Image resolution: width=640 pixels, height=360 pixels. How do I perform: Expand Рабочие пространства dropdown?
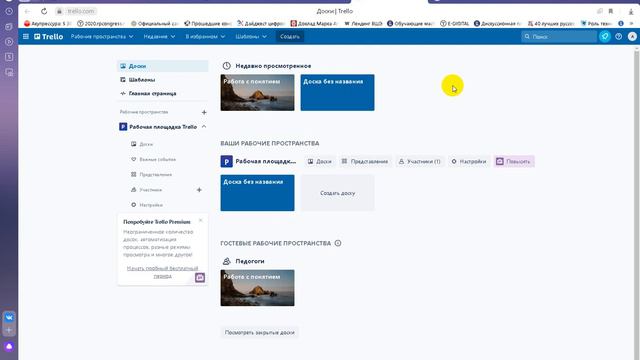click(x=102, y=36)
